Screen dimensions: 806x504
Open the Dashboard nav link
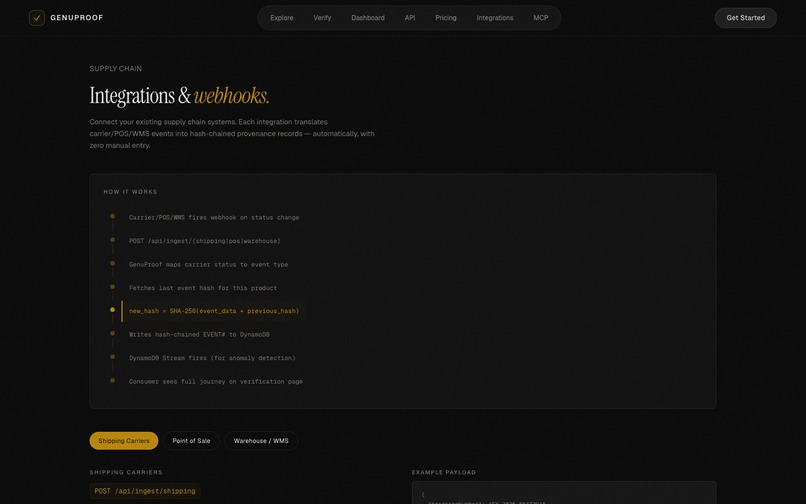coord(368,18)
